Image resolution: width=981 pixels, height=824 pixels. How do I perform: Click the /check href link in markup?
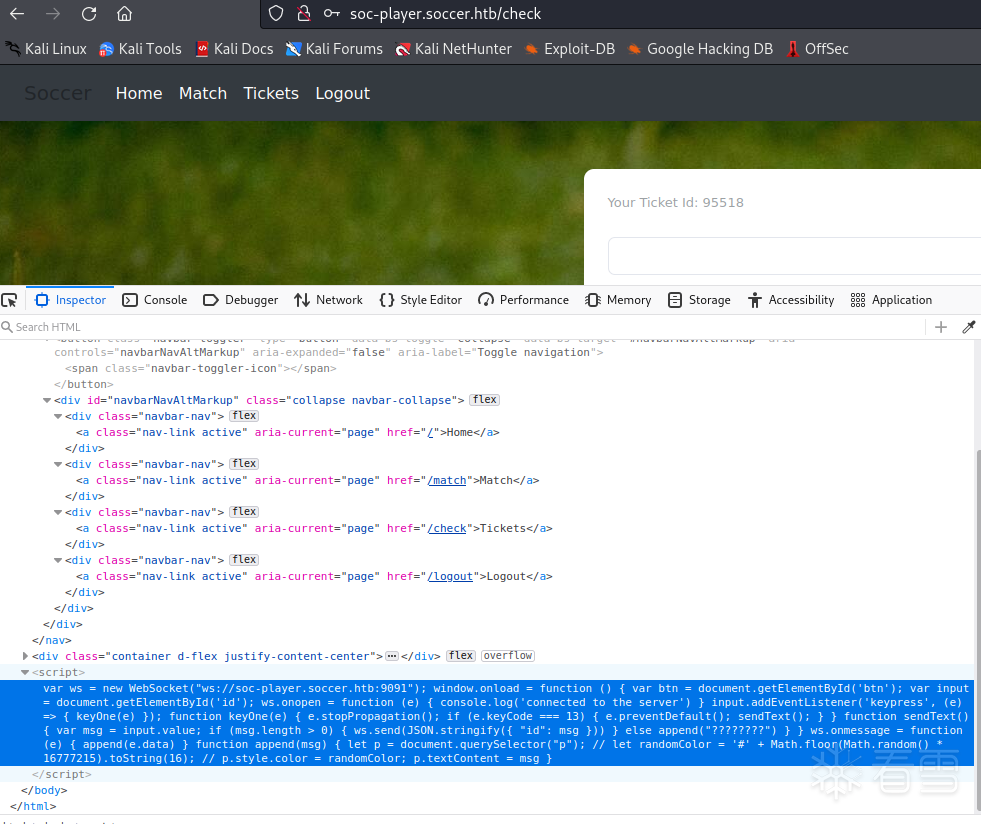[447, 529]
